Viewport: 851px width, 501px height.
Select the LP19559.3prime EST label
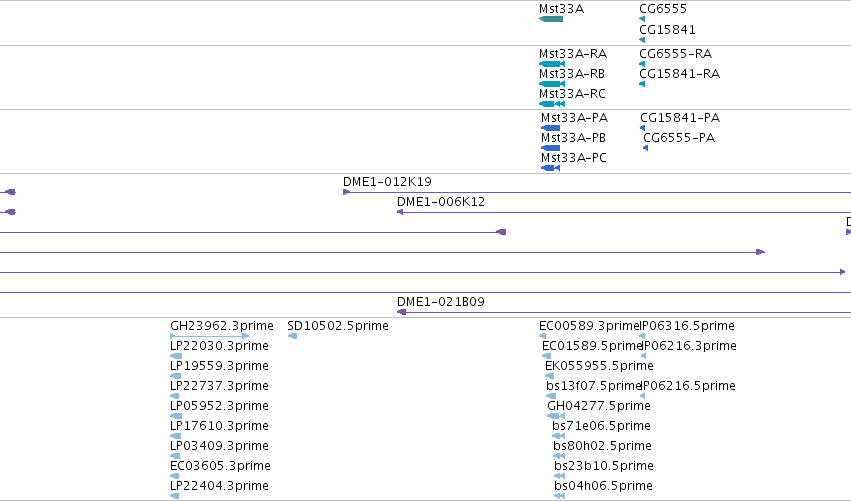tap(219, 366)
